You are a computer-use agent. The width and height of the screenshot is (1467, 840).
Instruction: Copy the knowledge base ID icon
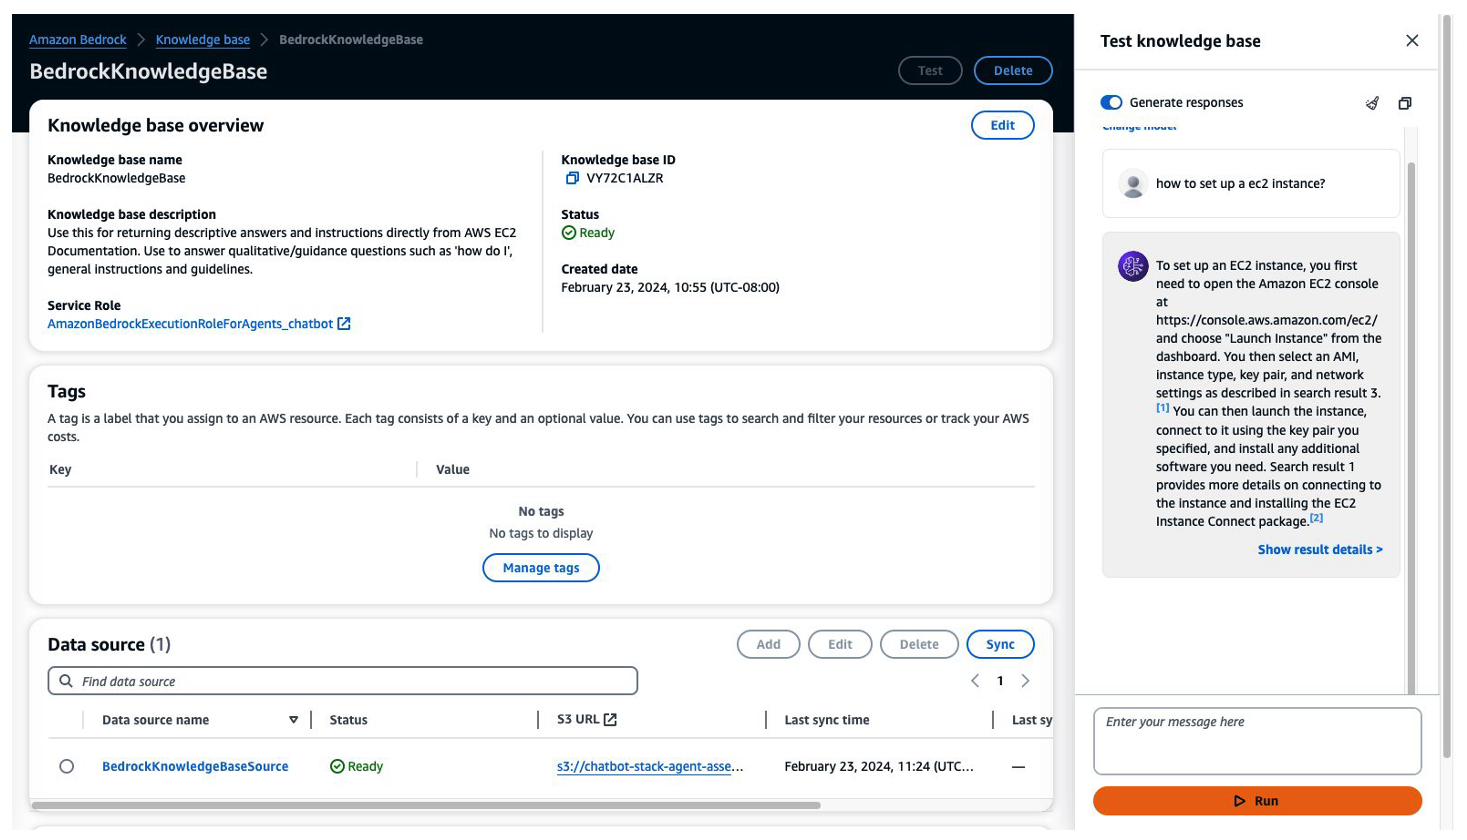click(x=572, y=178)
